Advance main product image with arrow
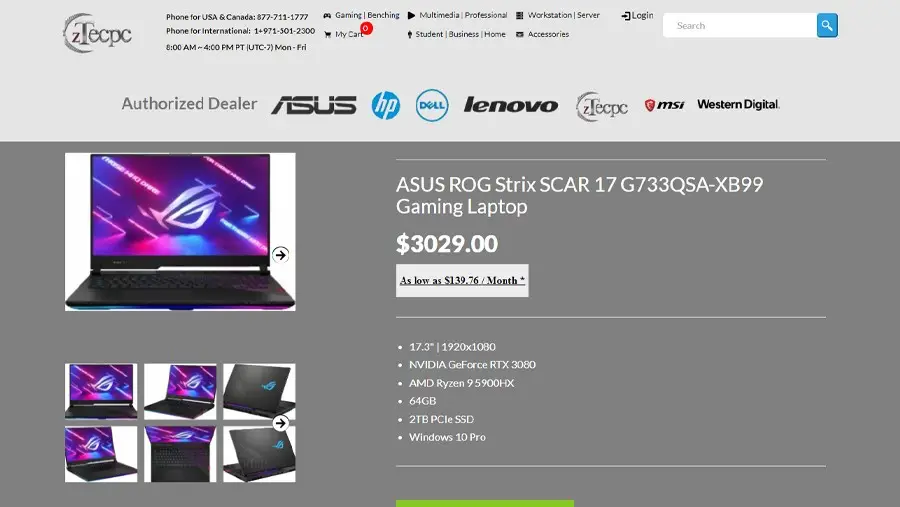900x507 pixels. point(280,254)
